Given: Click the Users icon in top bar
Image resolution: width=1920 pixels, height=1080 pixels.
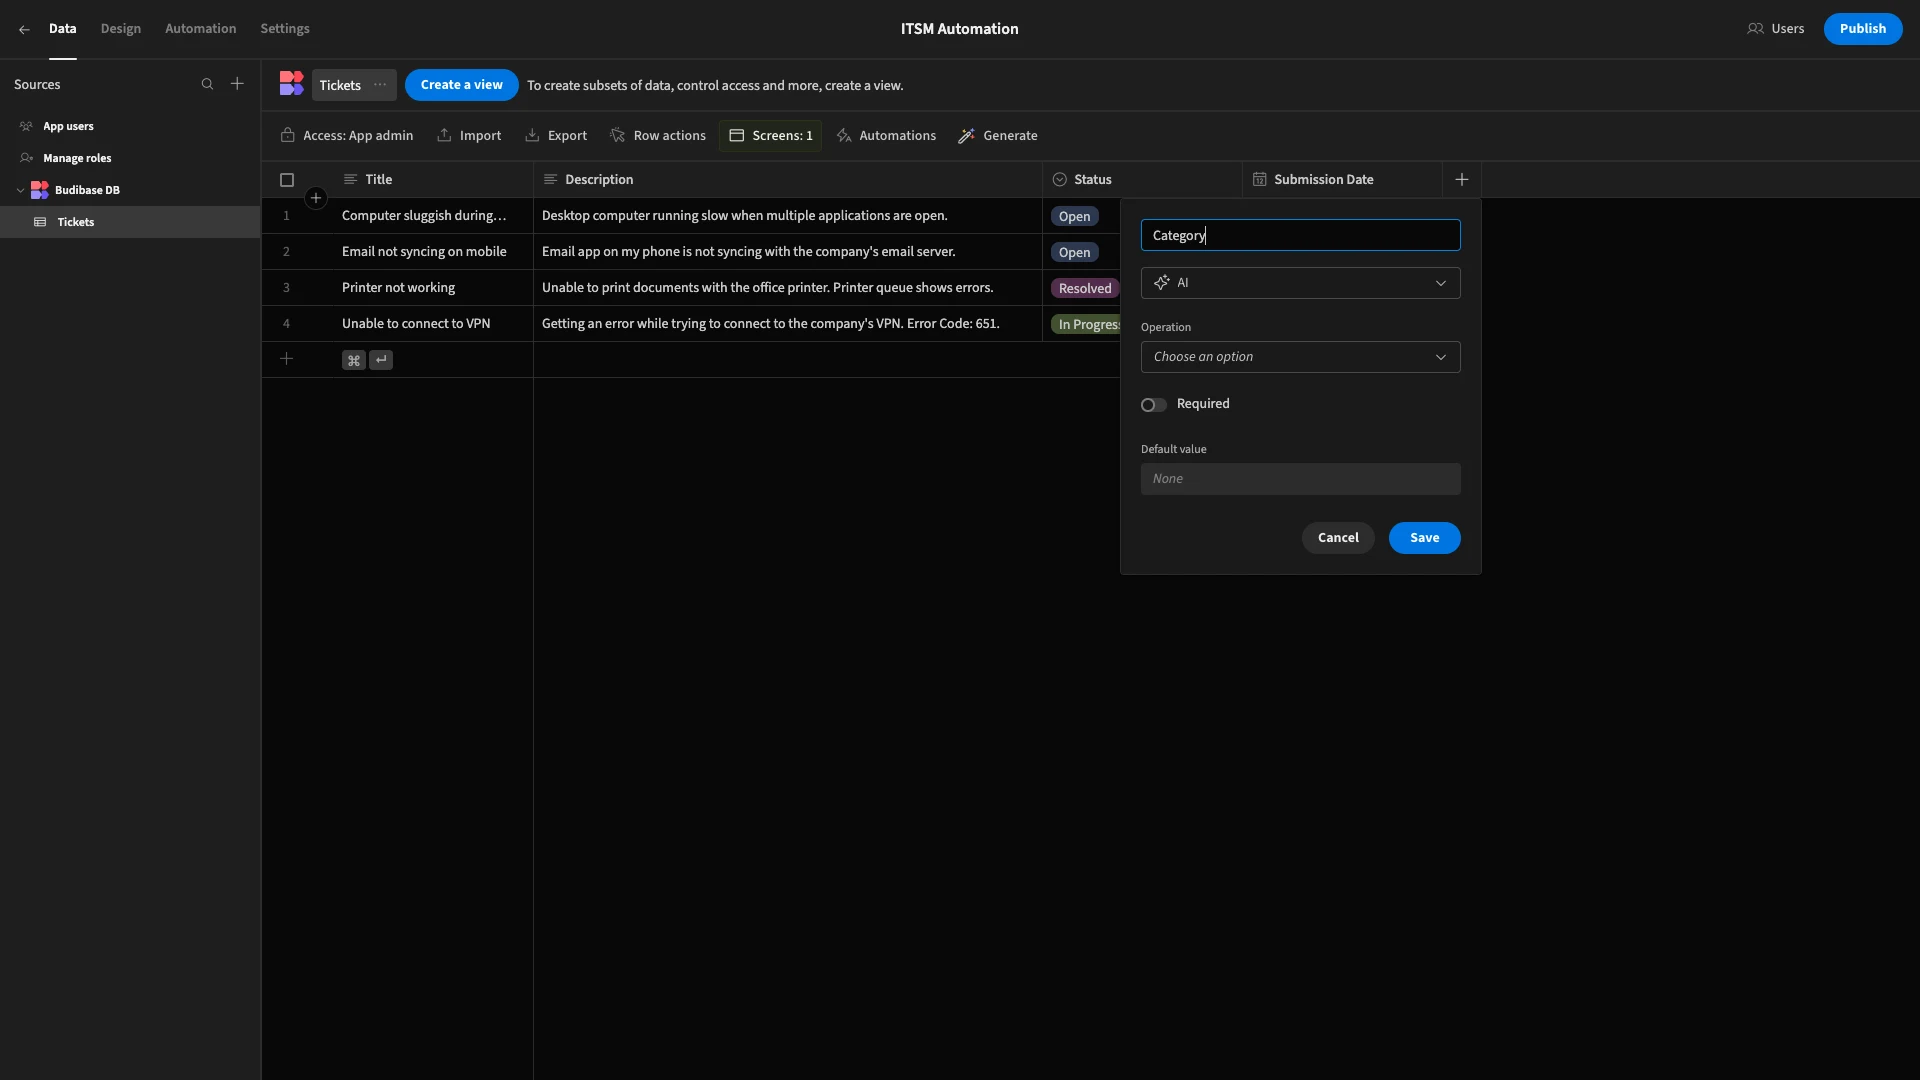Looking at the screenshot, I should pos(1755,29).
